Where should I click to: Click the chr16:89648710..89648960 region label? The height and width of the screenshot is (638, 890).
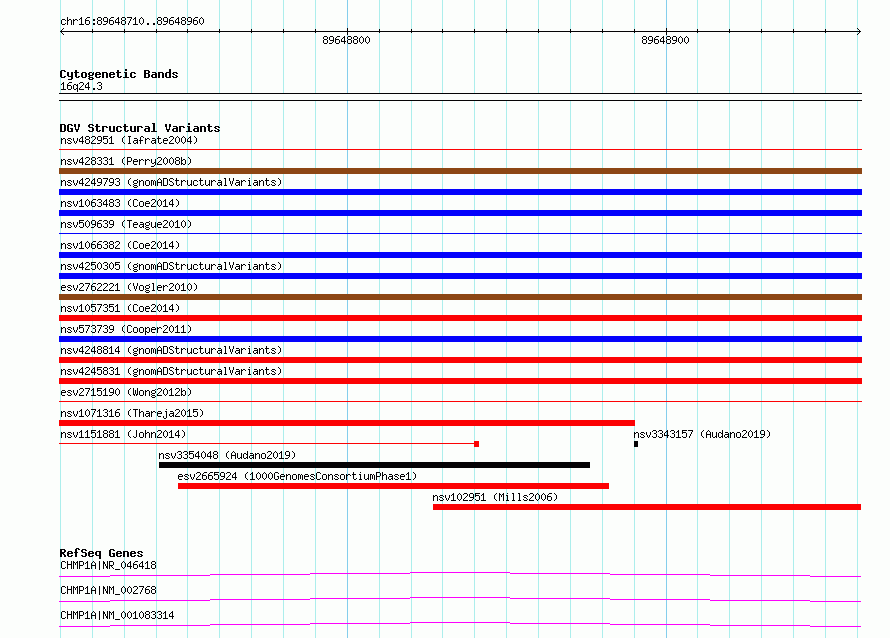tap(132, 21)
